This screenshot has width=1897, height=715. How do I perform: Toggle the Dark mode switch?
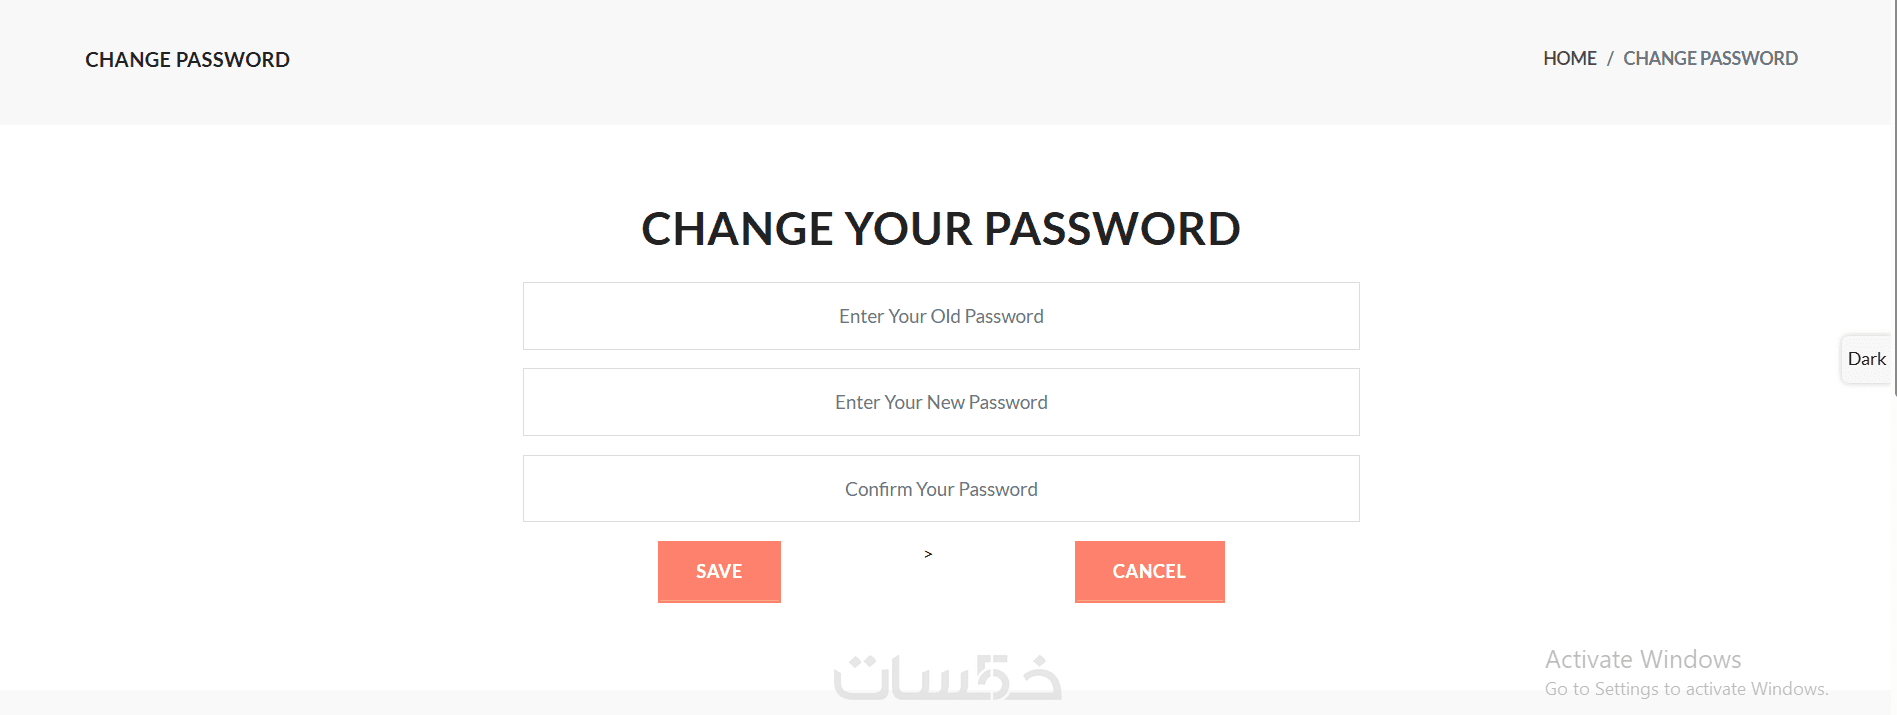coord(1866,359)
